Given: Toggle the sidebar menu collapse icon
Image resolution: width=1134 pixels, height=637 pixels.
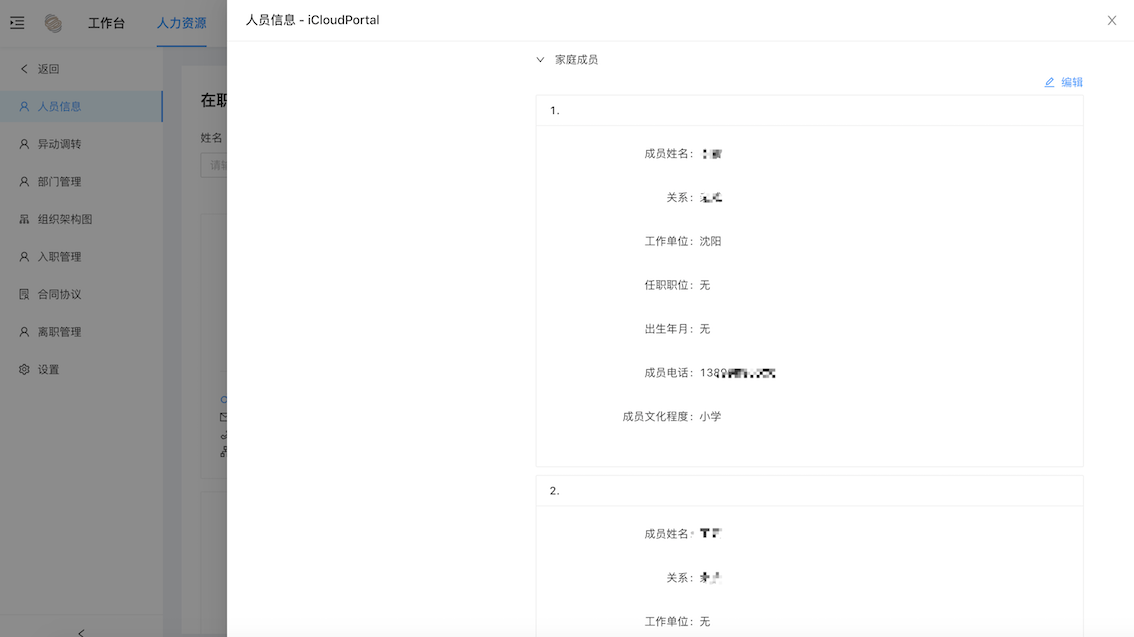Looking at the screenshot, I should click(x=17, y=23).
